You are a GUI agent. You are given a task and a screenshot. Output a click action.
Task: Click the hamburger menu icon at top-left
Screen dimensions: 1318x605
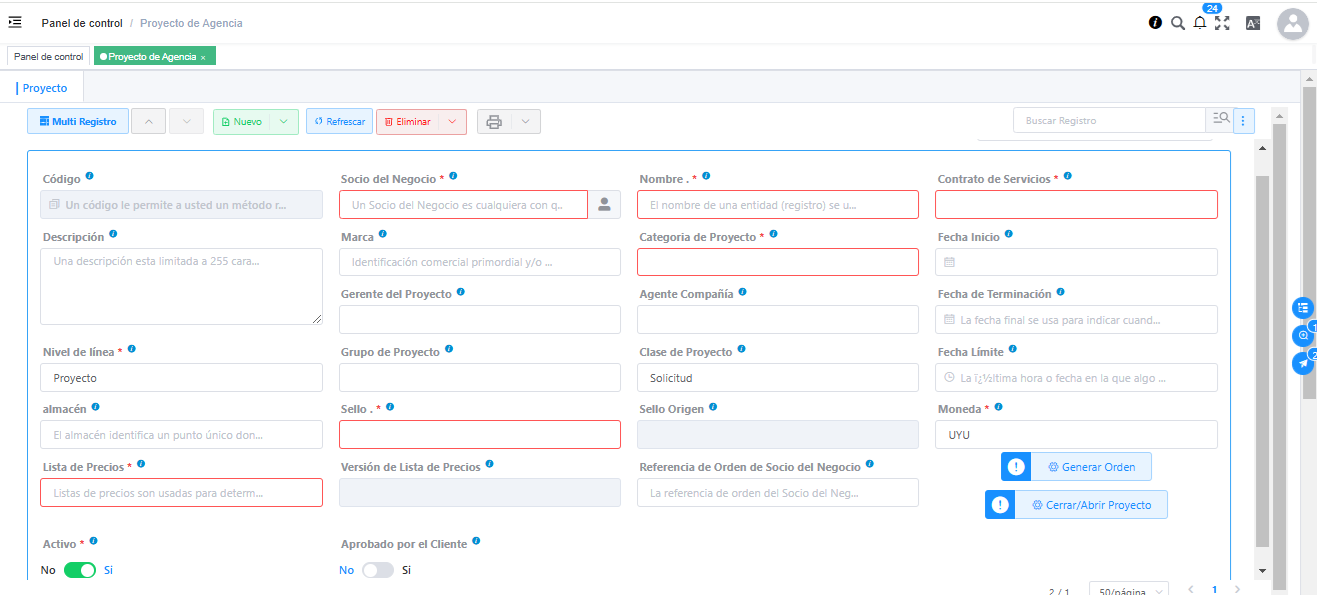point(15,22)
